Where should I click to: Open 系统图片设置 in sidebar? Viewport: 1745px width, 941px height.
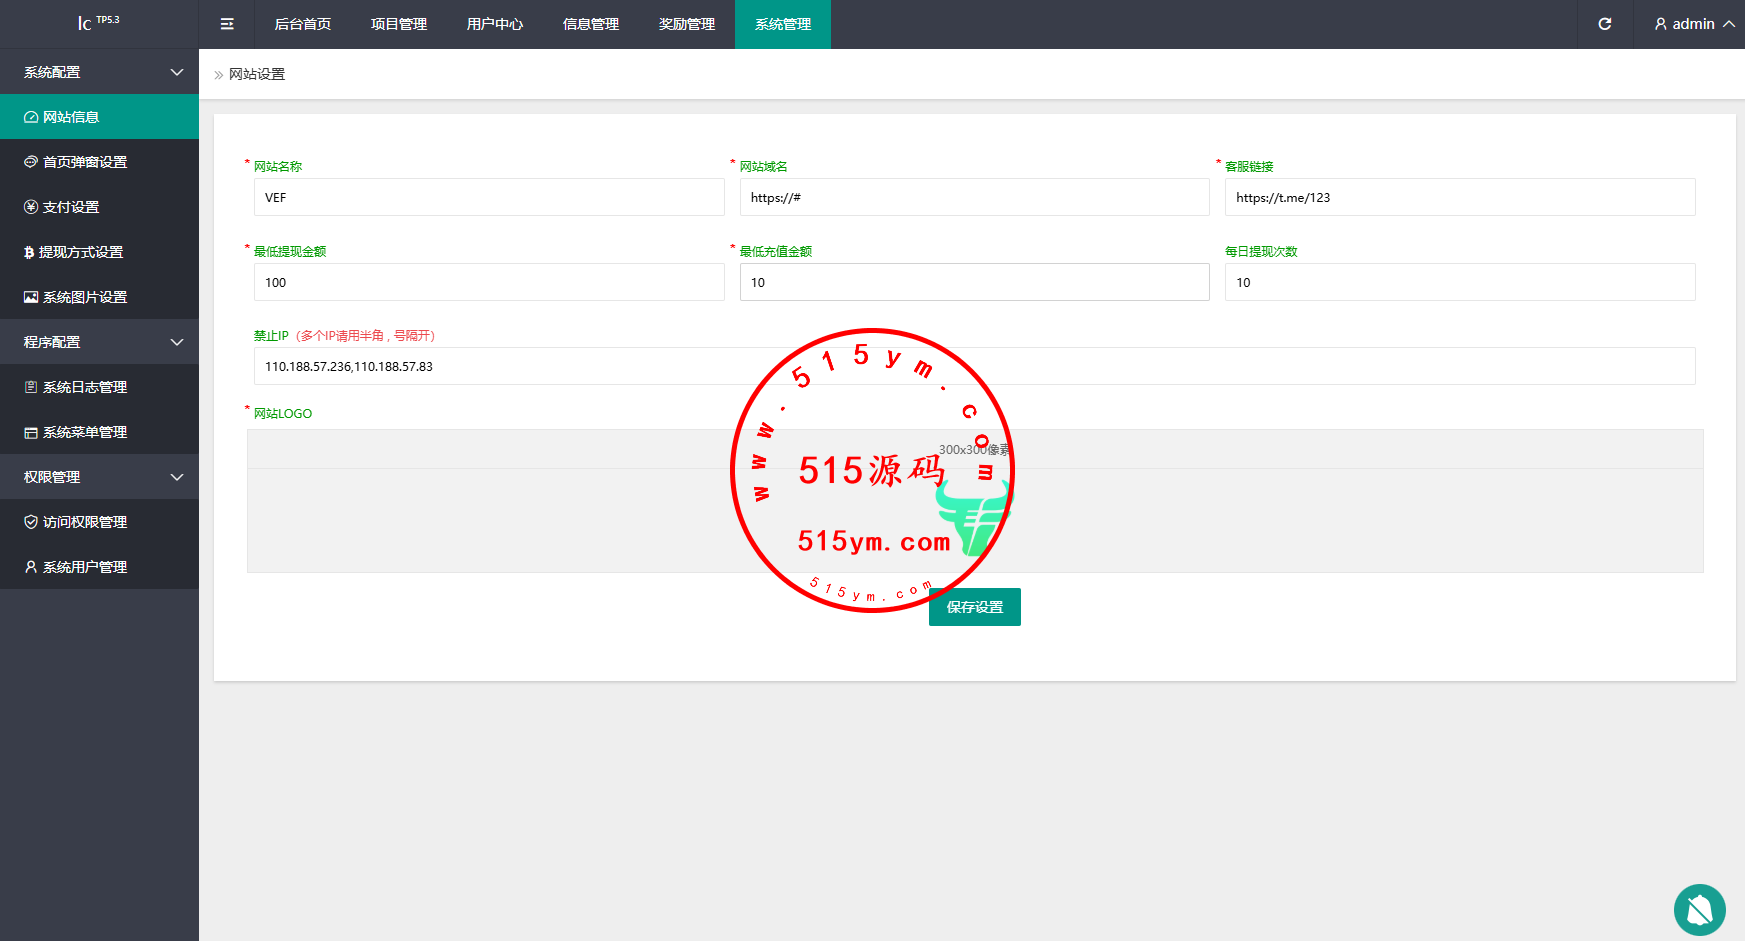(x=85, y=297)
